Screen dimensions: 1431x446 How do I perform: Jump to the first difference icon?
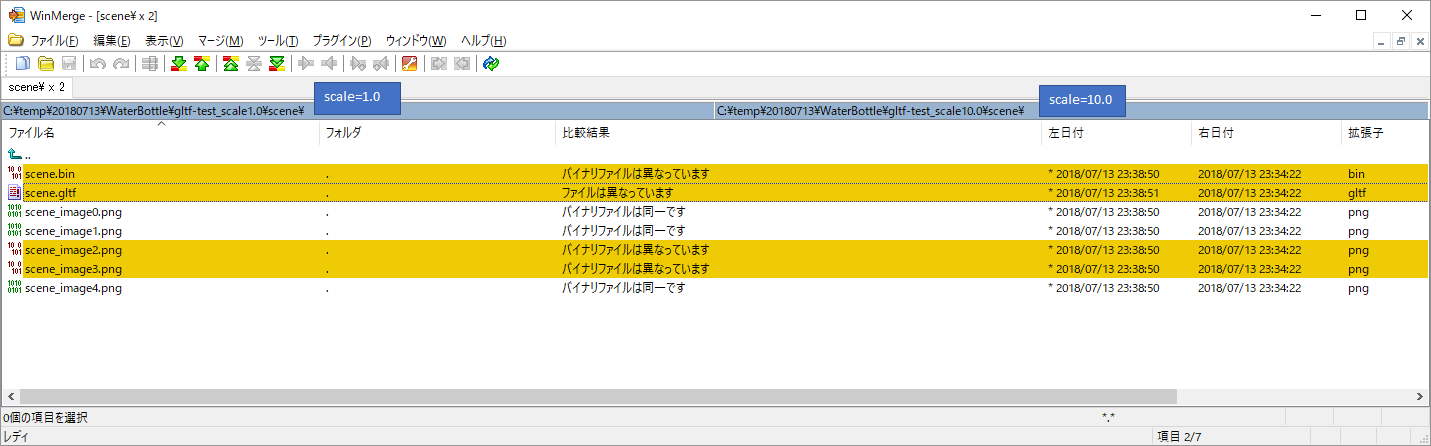click(231, 64)
